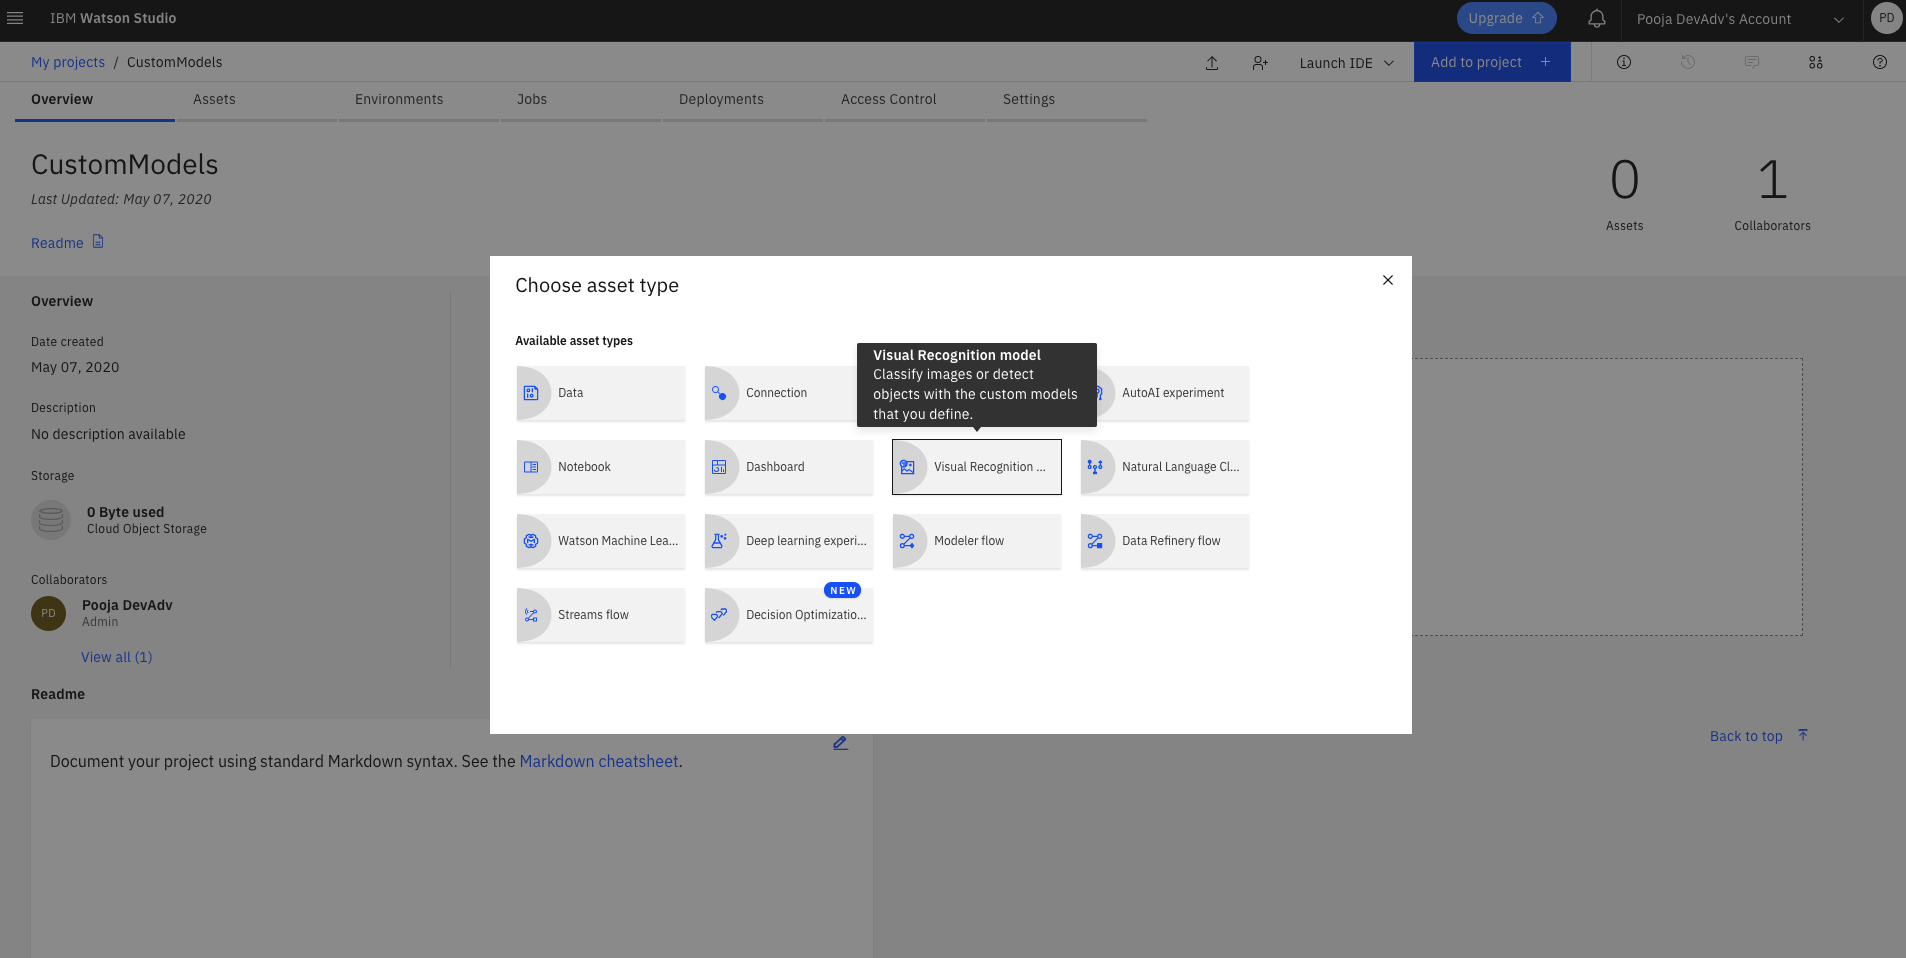Click the export project upload icon
1906x958 pixels.
[x=1212, y=63]
